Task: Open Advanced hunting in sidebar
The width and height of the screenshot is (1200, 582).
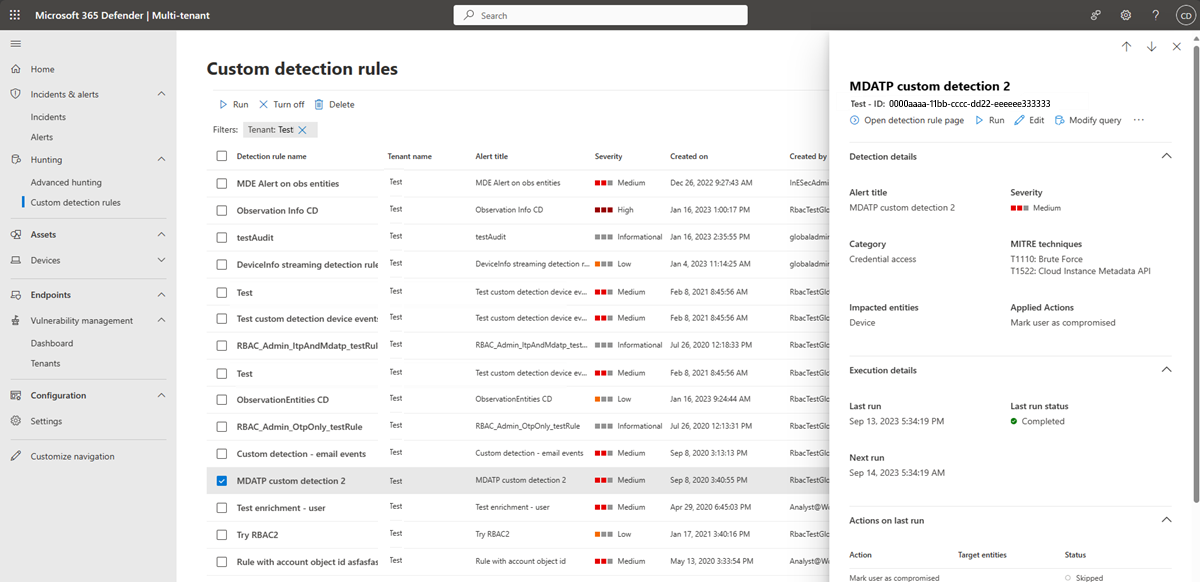Action: pyautogui.click(x=66, y=182)
